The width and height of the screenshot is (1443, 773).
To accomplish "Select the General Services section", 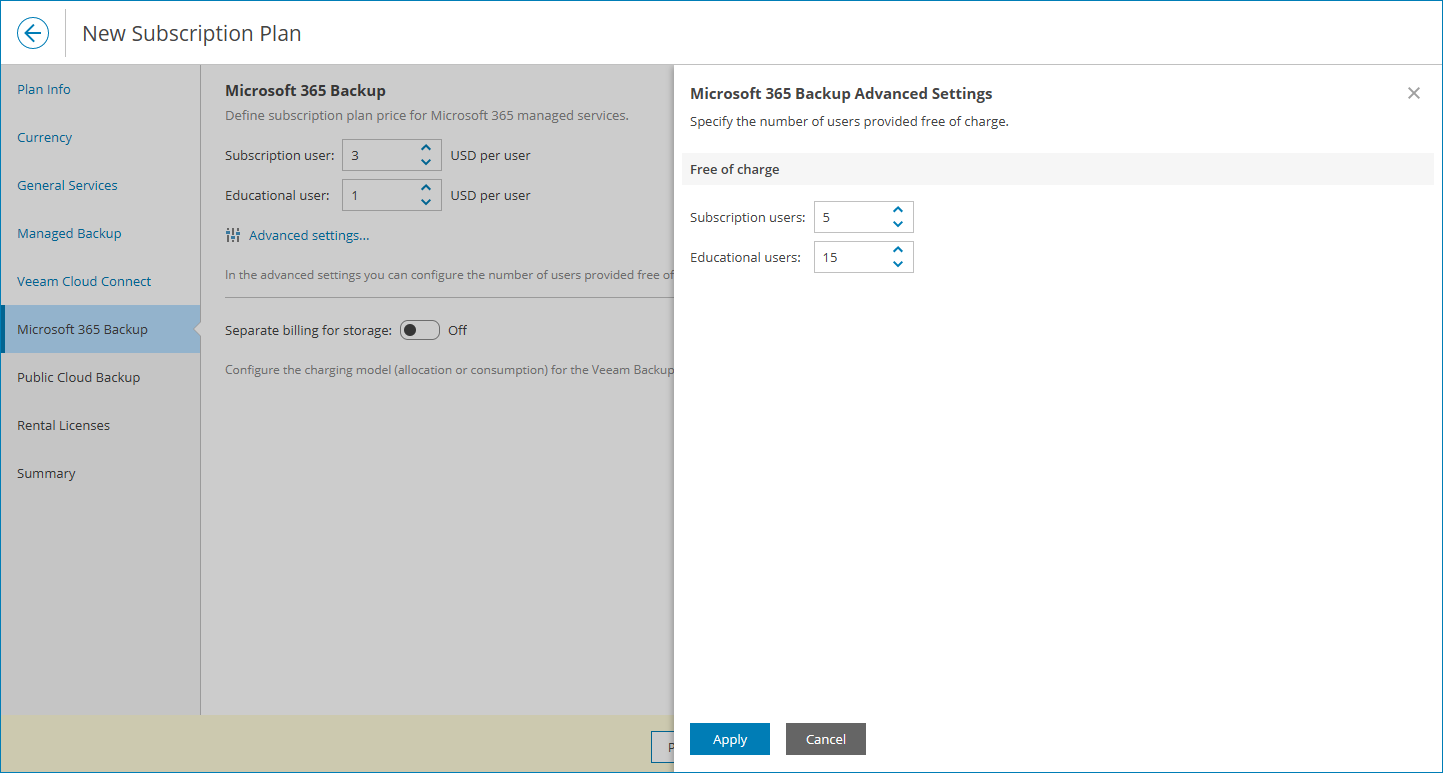I will coord(67,185).
